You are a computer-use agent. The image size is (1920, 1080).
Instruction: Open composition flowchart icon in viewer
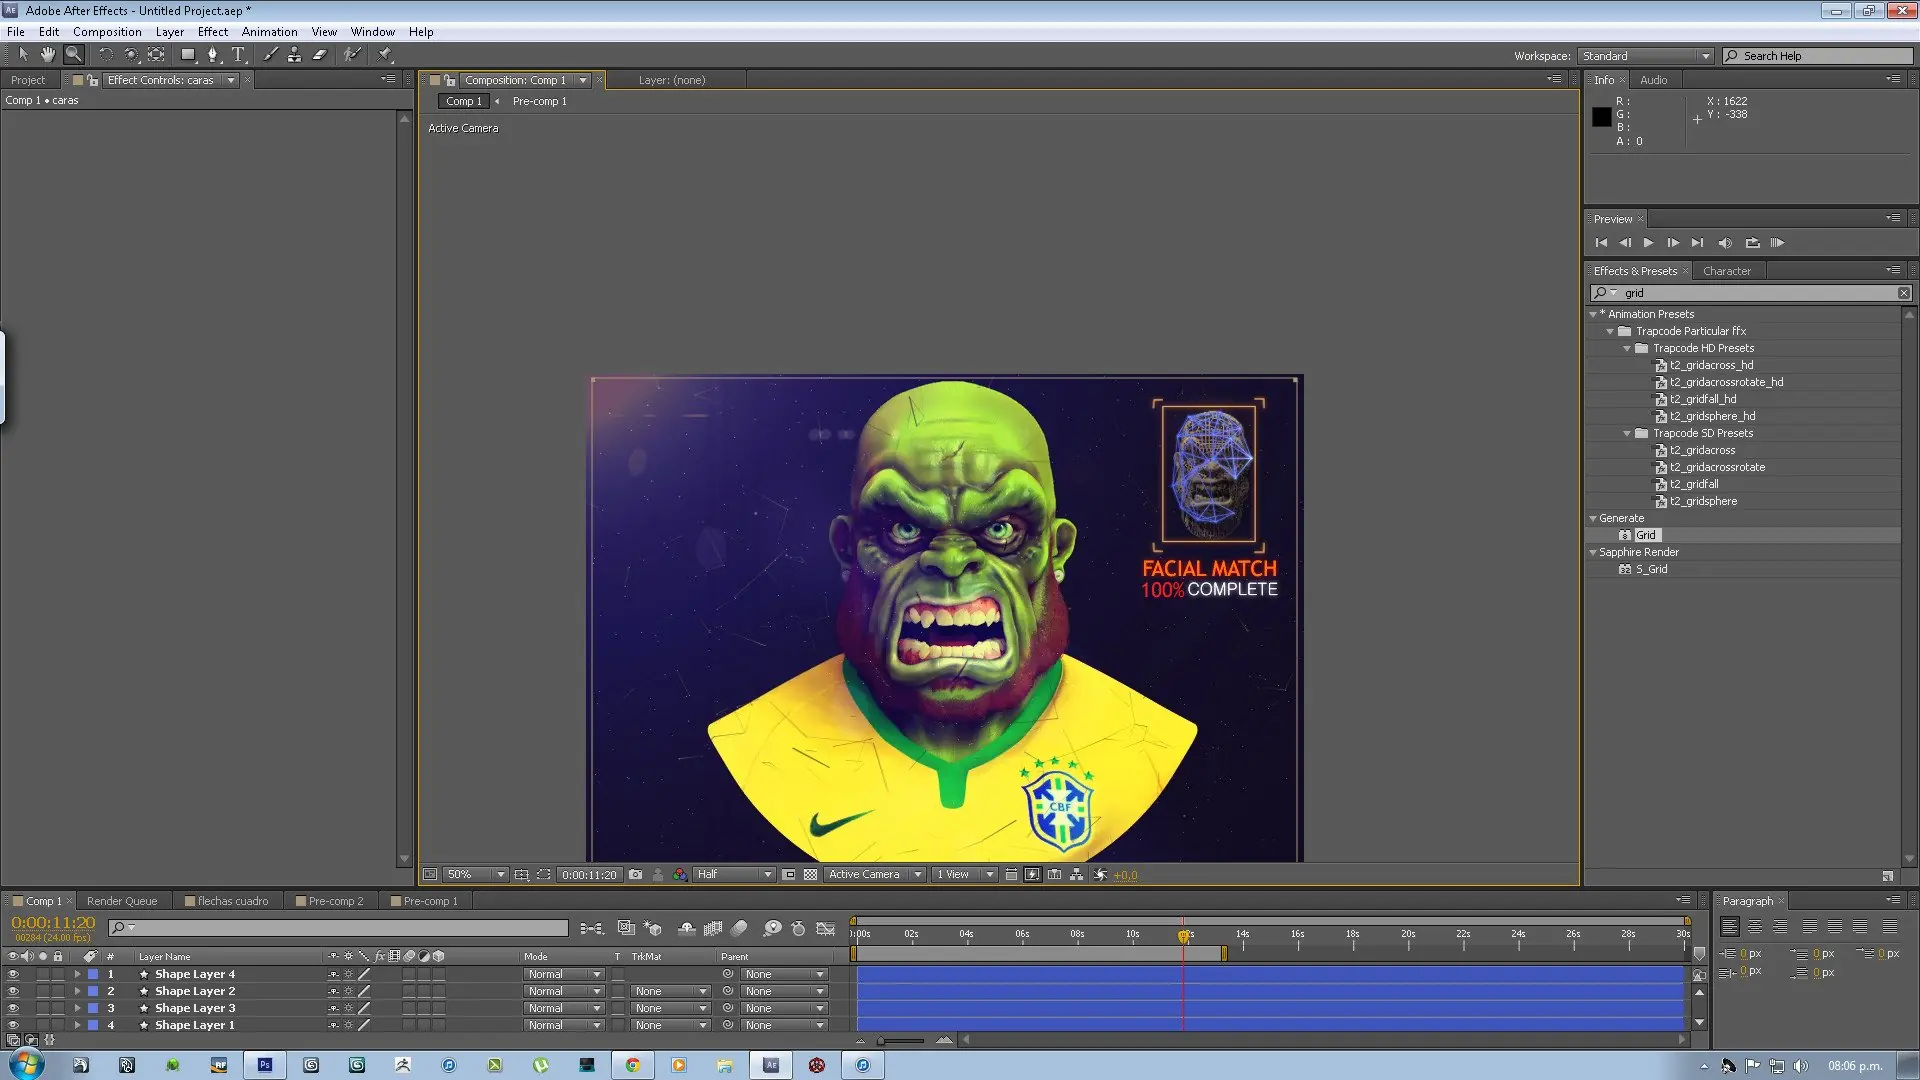(x=1076, y=875)
